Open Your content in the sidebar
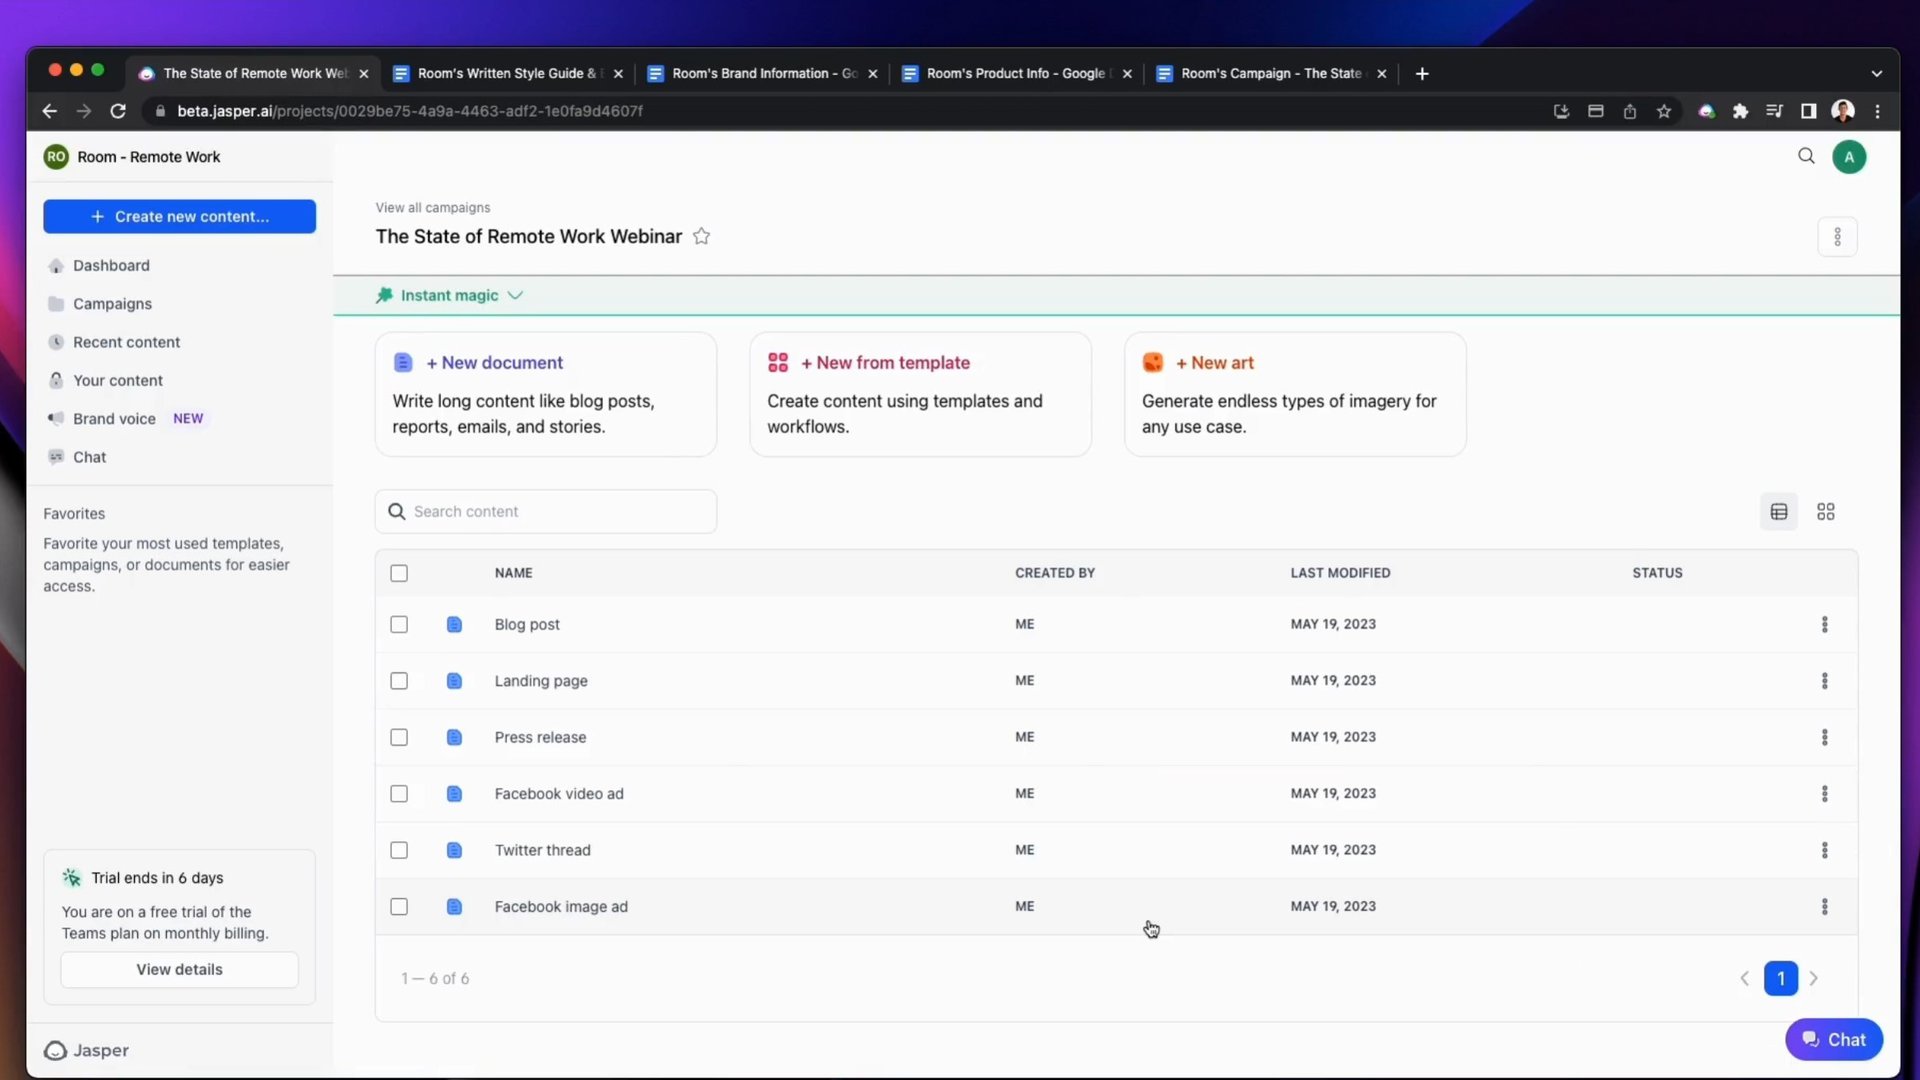The height and width of the screenshot is (1080, 1920). coord(118,380)
